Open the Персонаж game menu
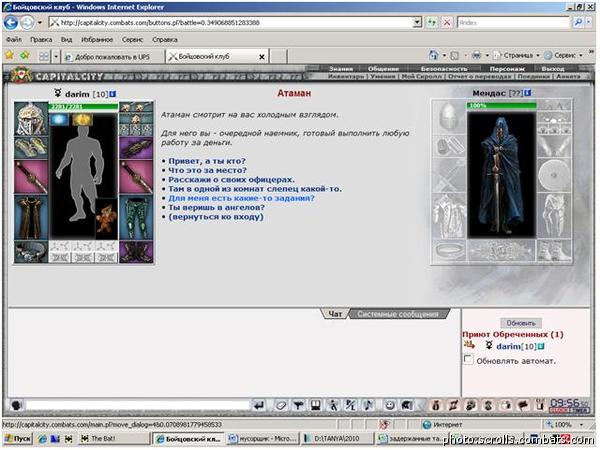The image size is (600, 450). [x=507, y=69]
